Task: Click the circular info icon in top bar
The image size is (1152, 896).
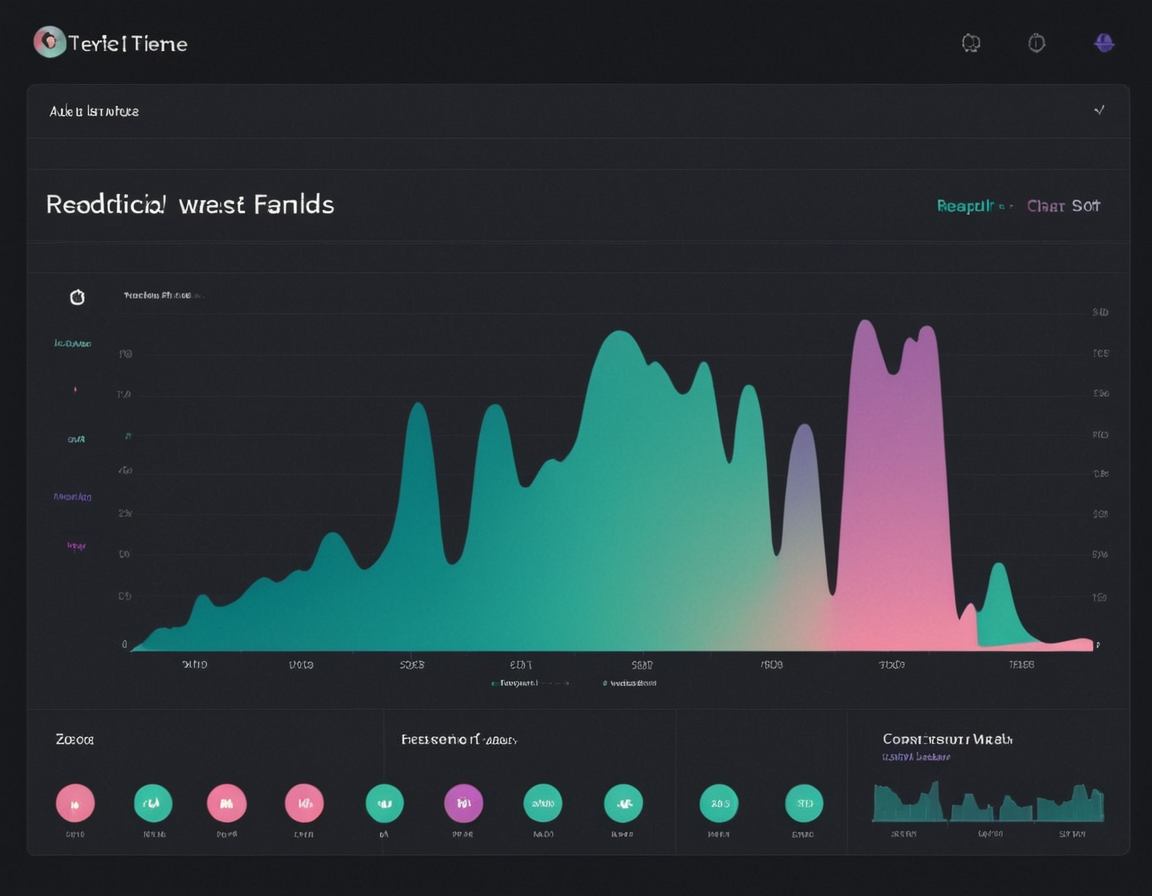Action: point(1036,43)
